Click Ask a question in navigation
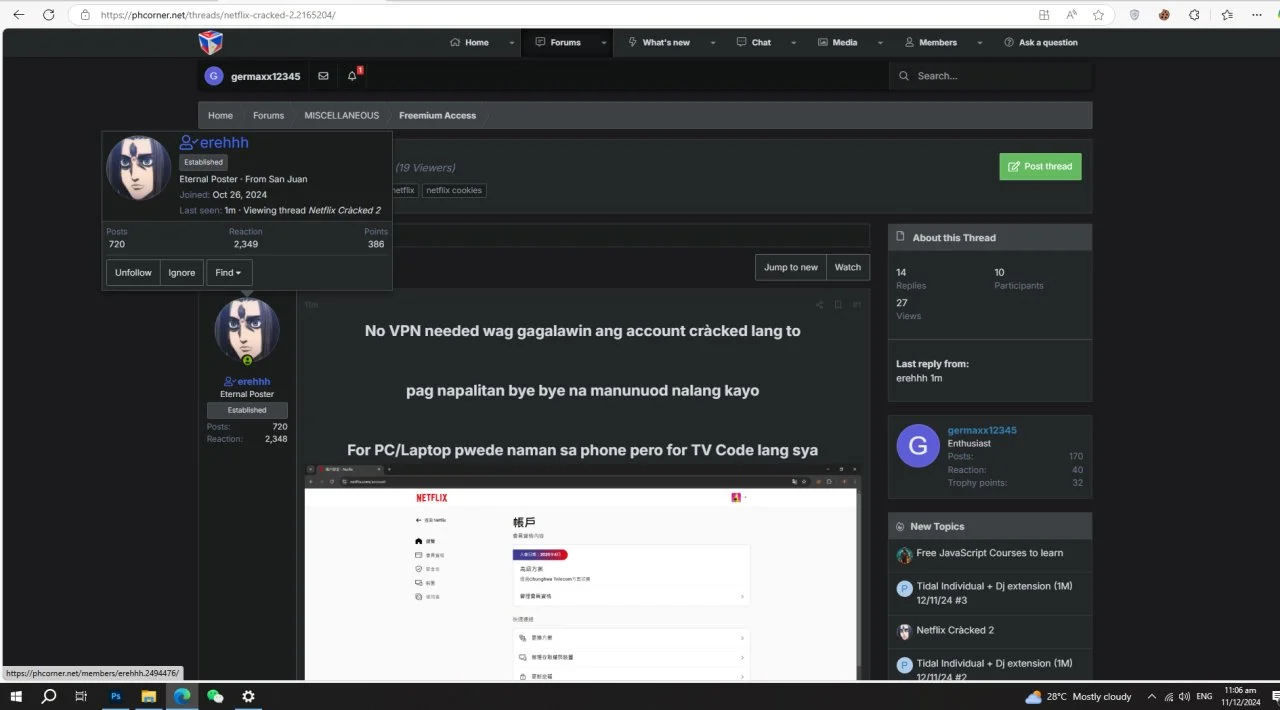Image resolution: width=1280 pixels, height=710 pixels. point(1041,43)
